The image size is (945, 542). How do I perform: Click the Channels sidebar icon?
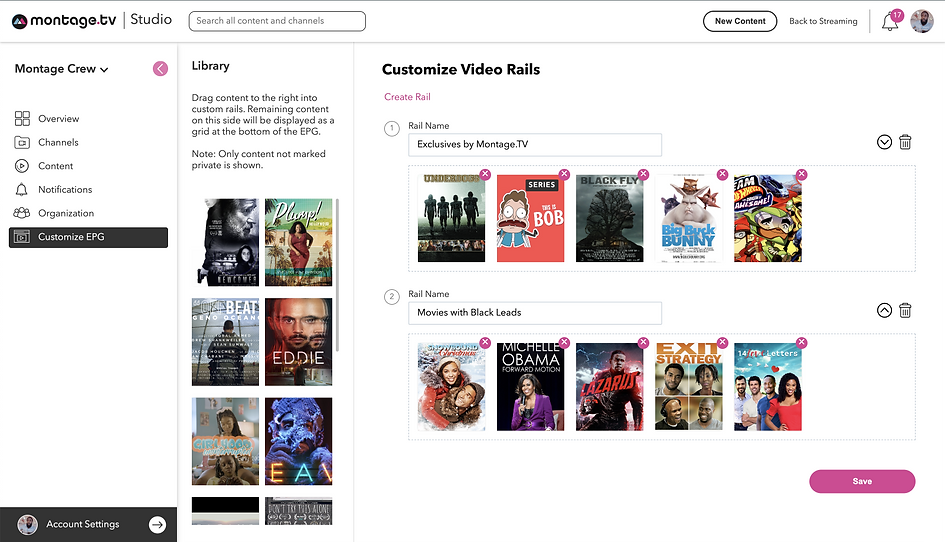[22, 142]
